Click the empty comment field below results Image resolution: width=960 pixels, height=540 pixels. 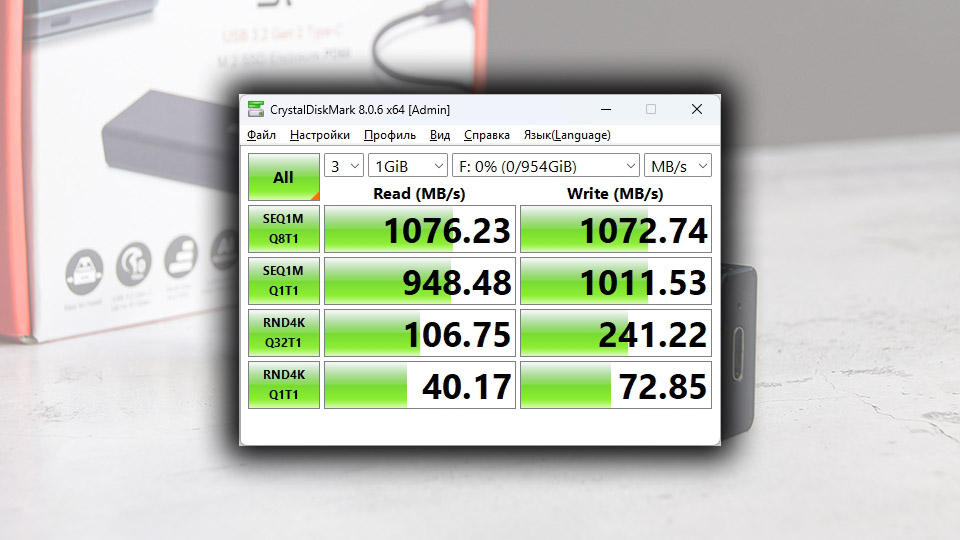pos(480,427)
